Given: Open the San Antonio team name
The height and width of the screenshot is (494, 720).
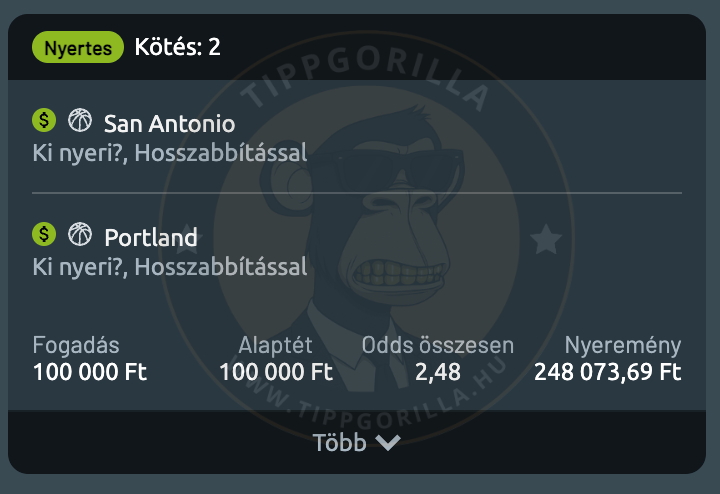Looking at the screenshot, I should click(x=169, y=124).
